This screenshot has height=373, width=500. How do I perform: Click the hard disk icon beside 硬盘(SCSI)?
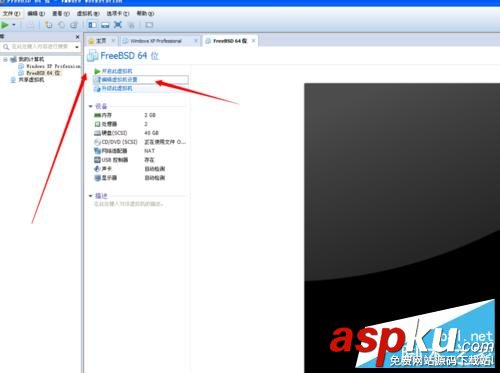click(x=97, y=133)
